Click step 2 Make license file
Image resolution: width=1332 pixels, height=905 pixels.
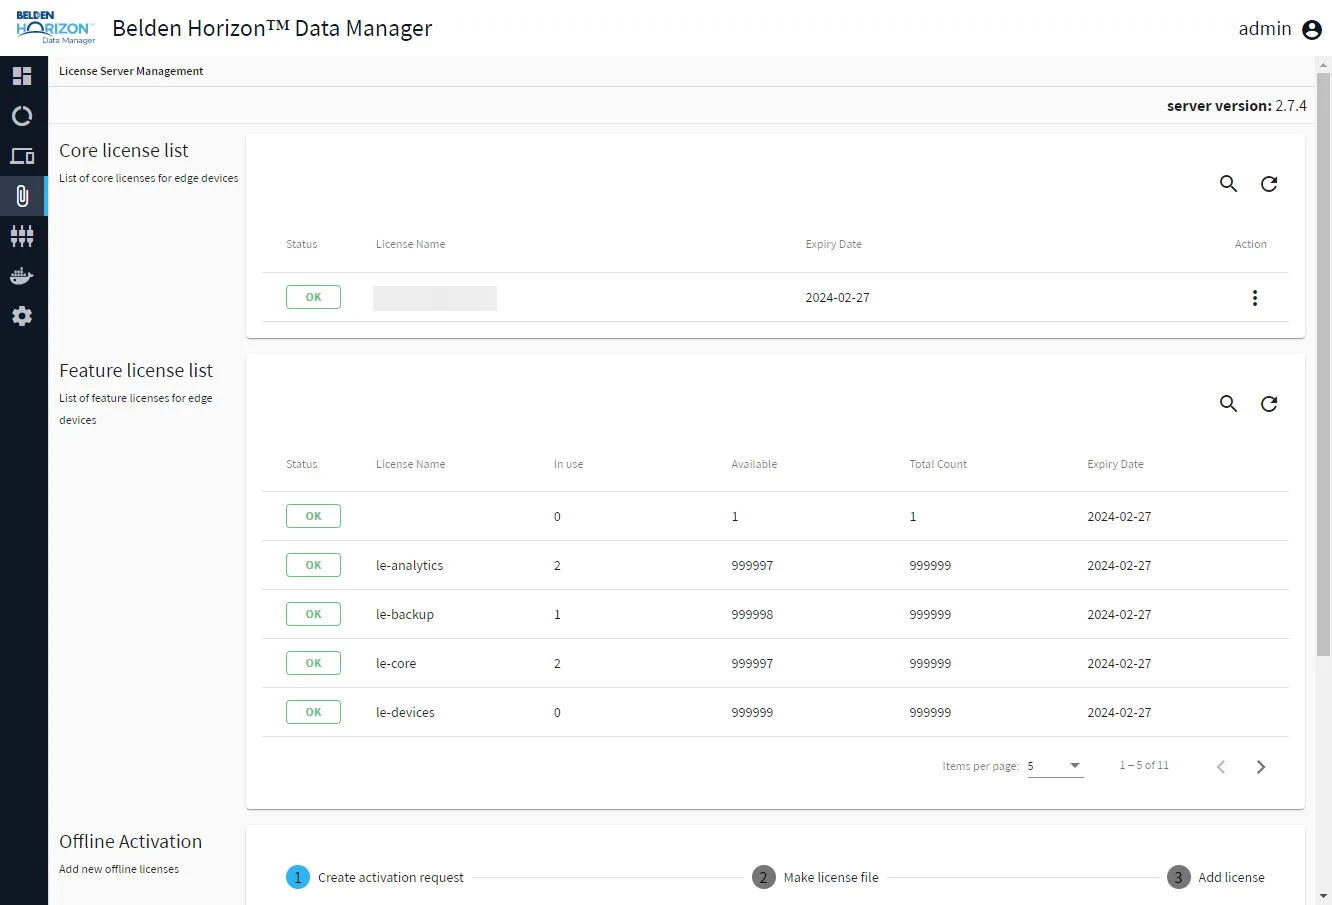coord(816,877)
